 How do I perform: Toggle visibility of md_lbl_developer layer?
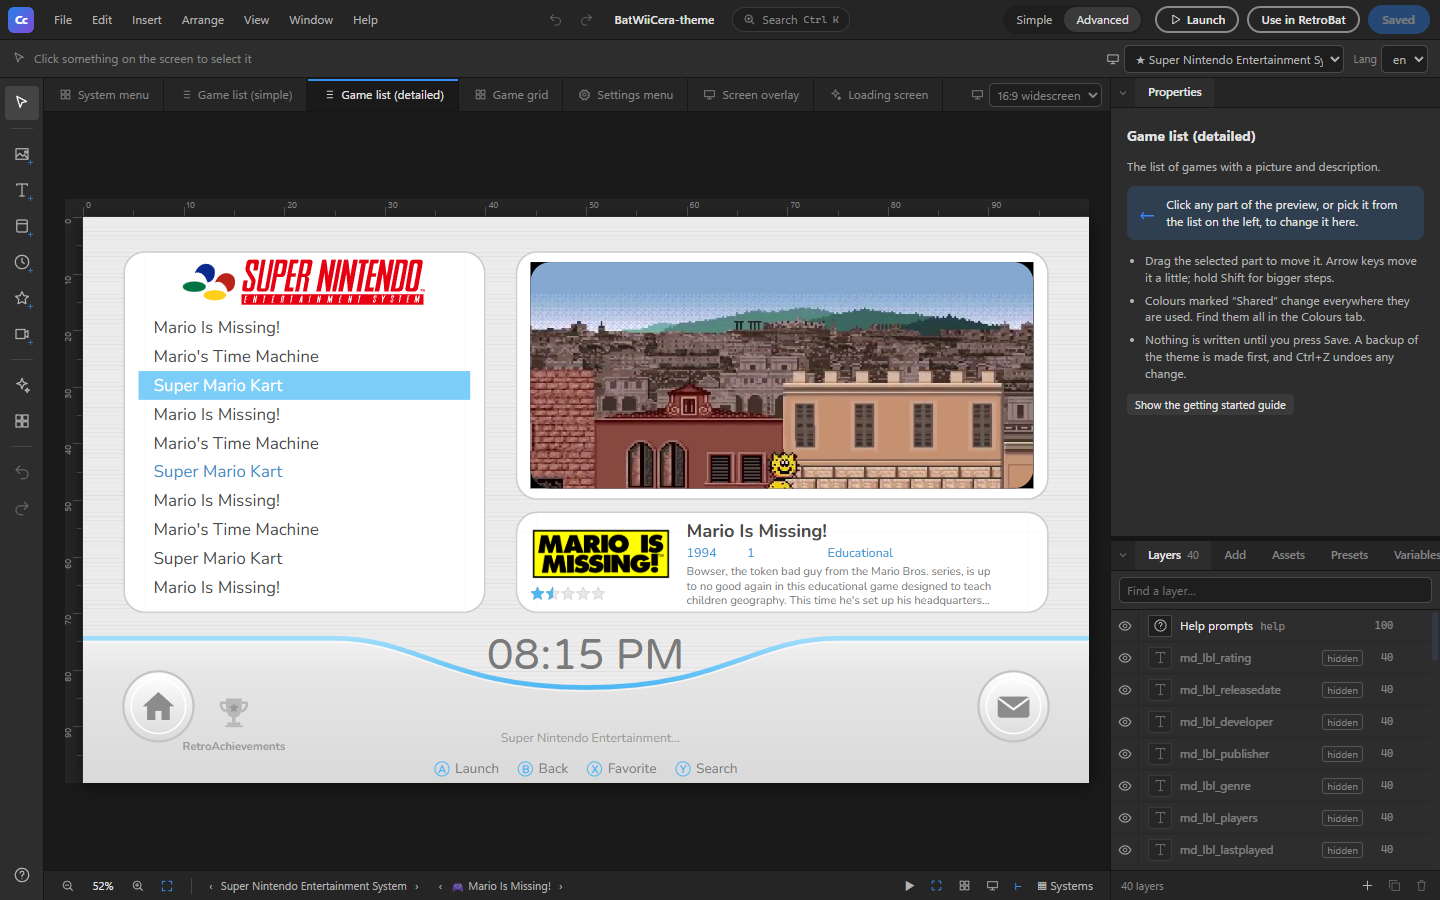pos(1125,722)
